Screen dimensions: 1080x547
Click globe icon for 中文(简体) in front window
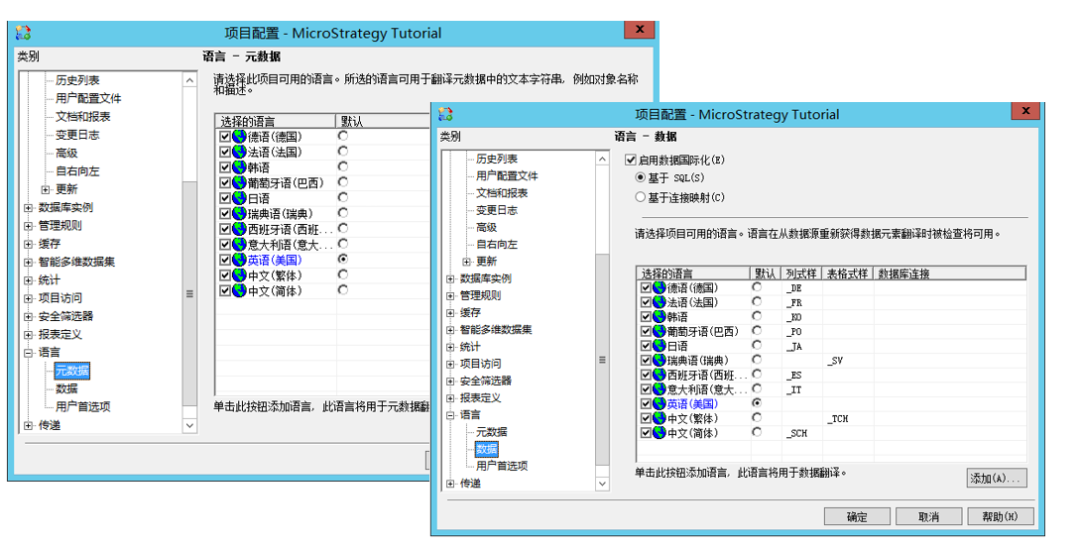tap(659, 433)
